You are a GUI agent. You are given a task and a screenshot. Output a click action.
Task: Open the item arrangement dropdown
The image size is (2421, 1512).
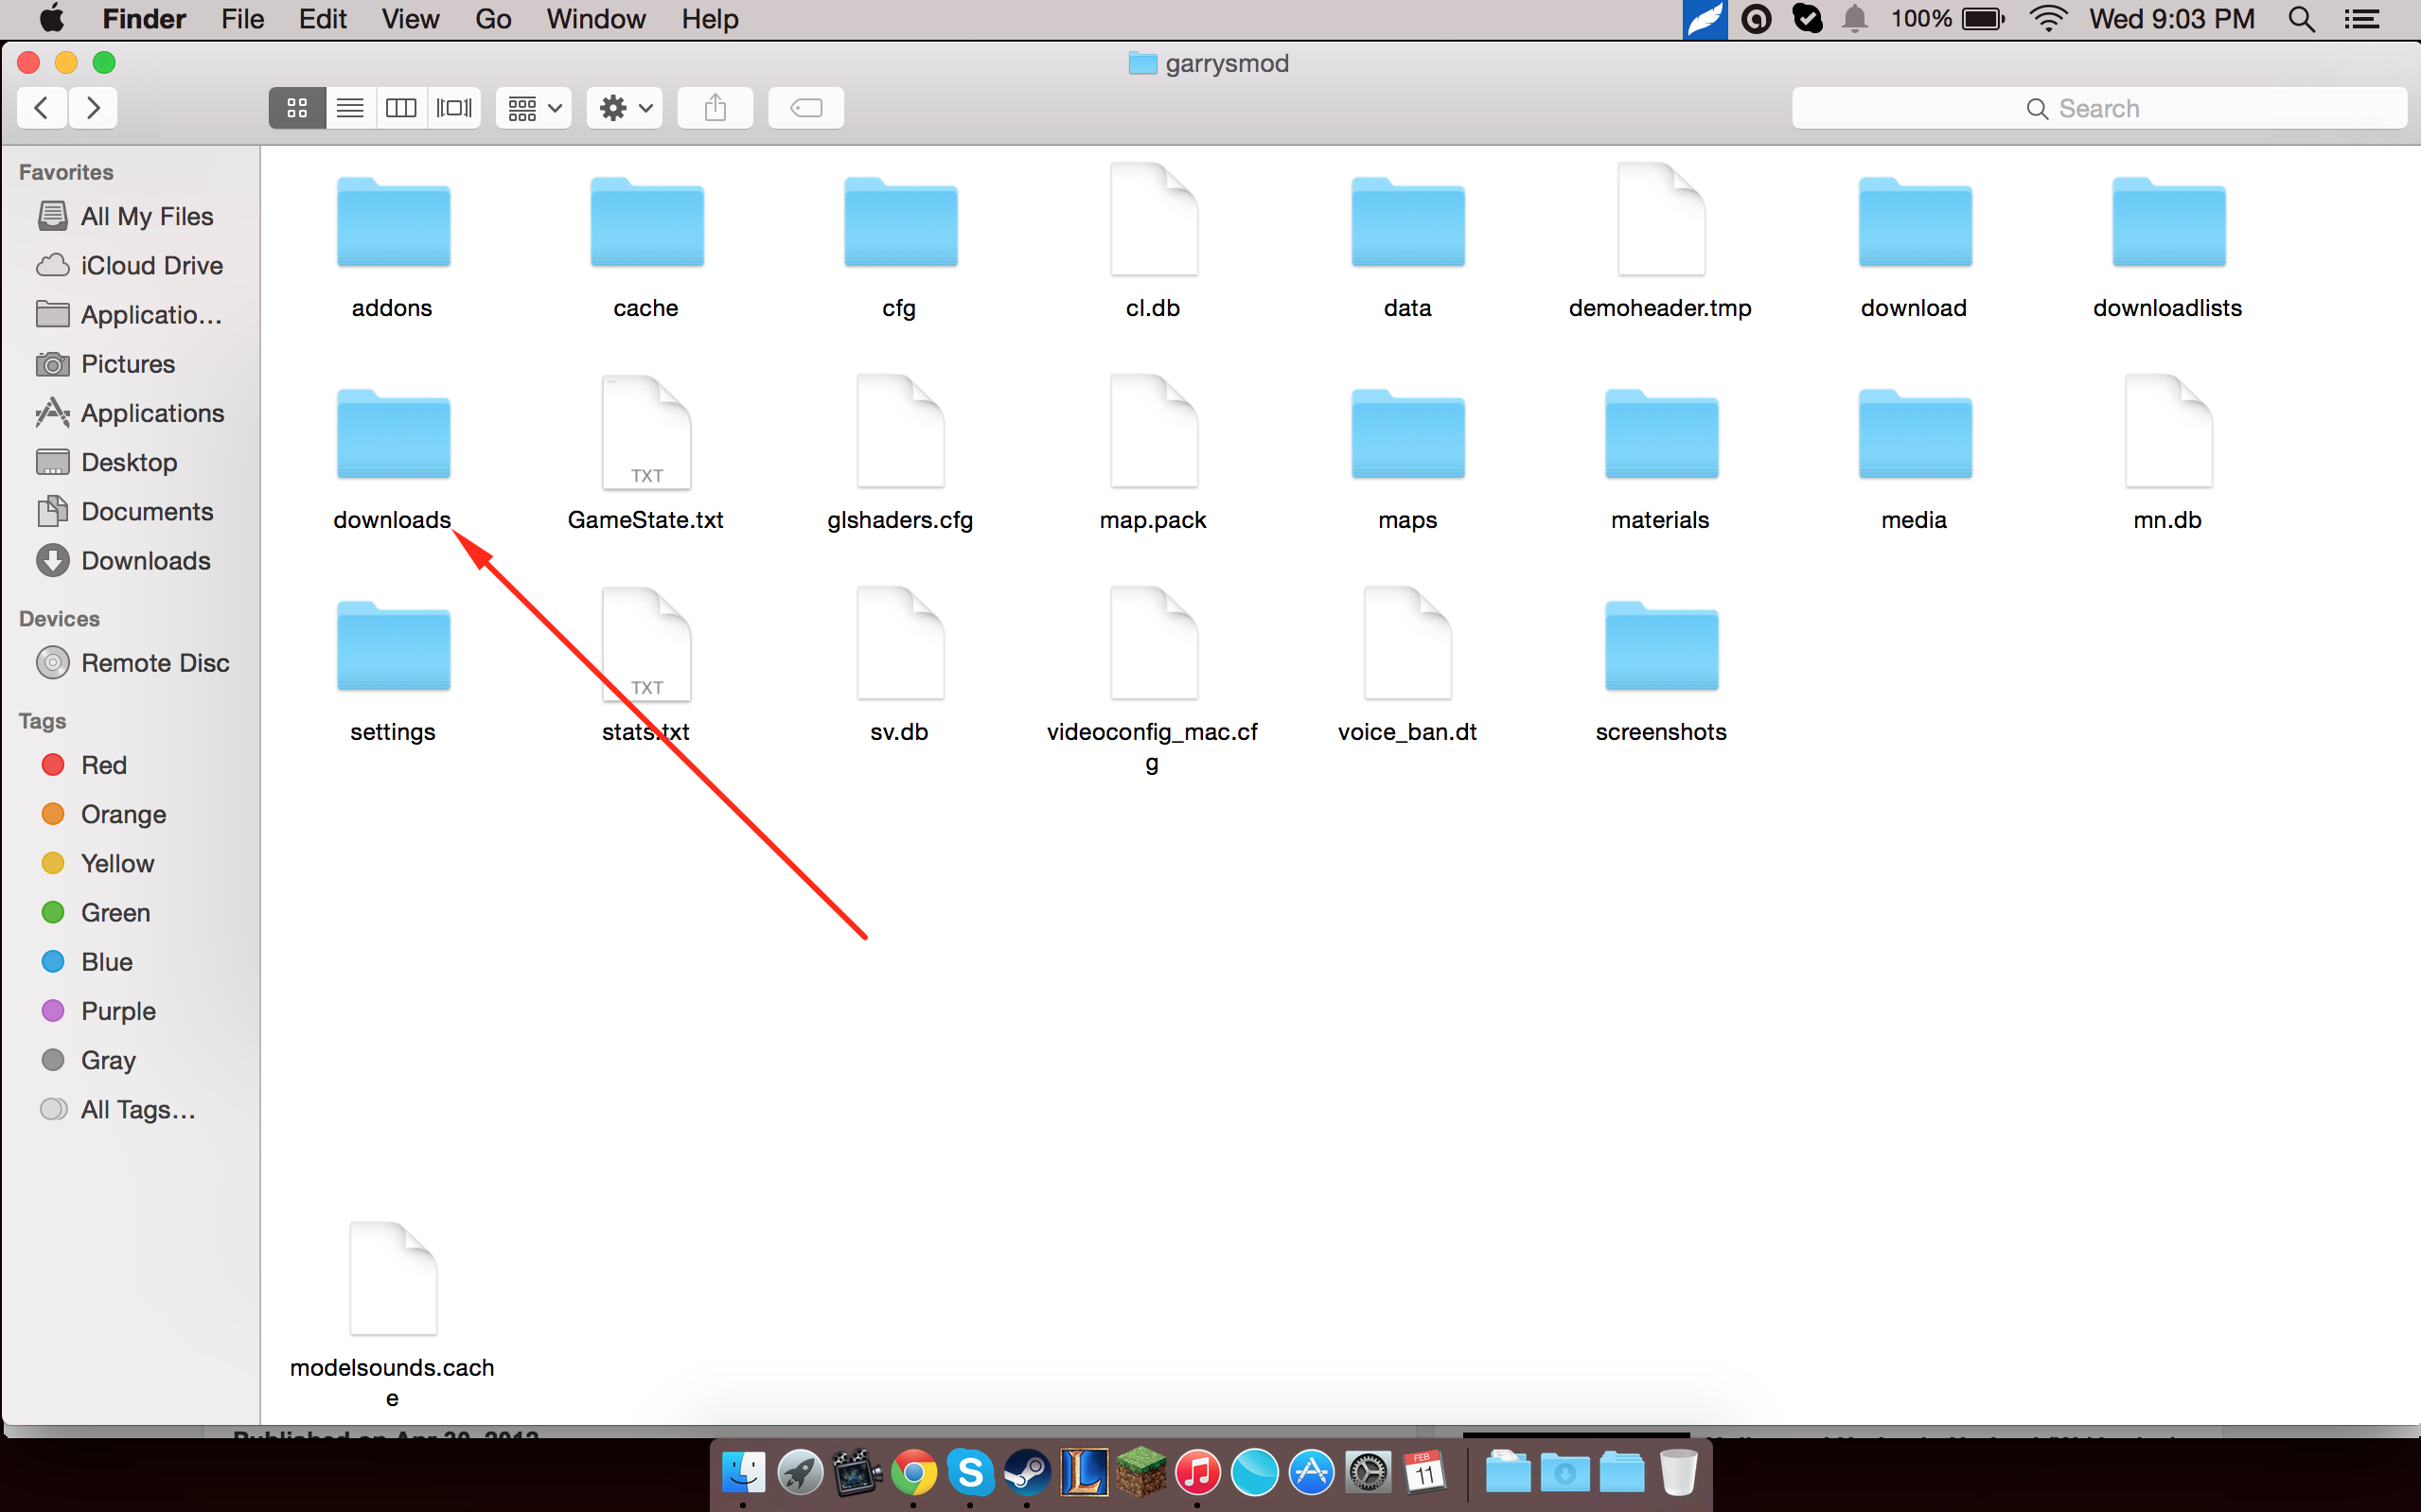tap(534, 108)
